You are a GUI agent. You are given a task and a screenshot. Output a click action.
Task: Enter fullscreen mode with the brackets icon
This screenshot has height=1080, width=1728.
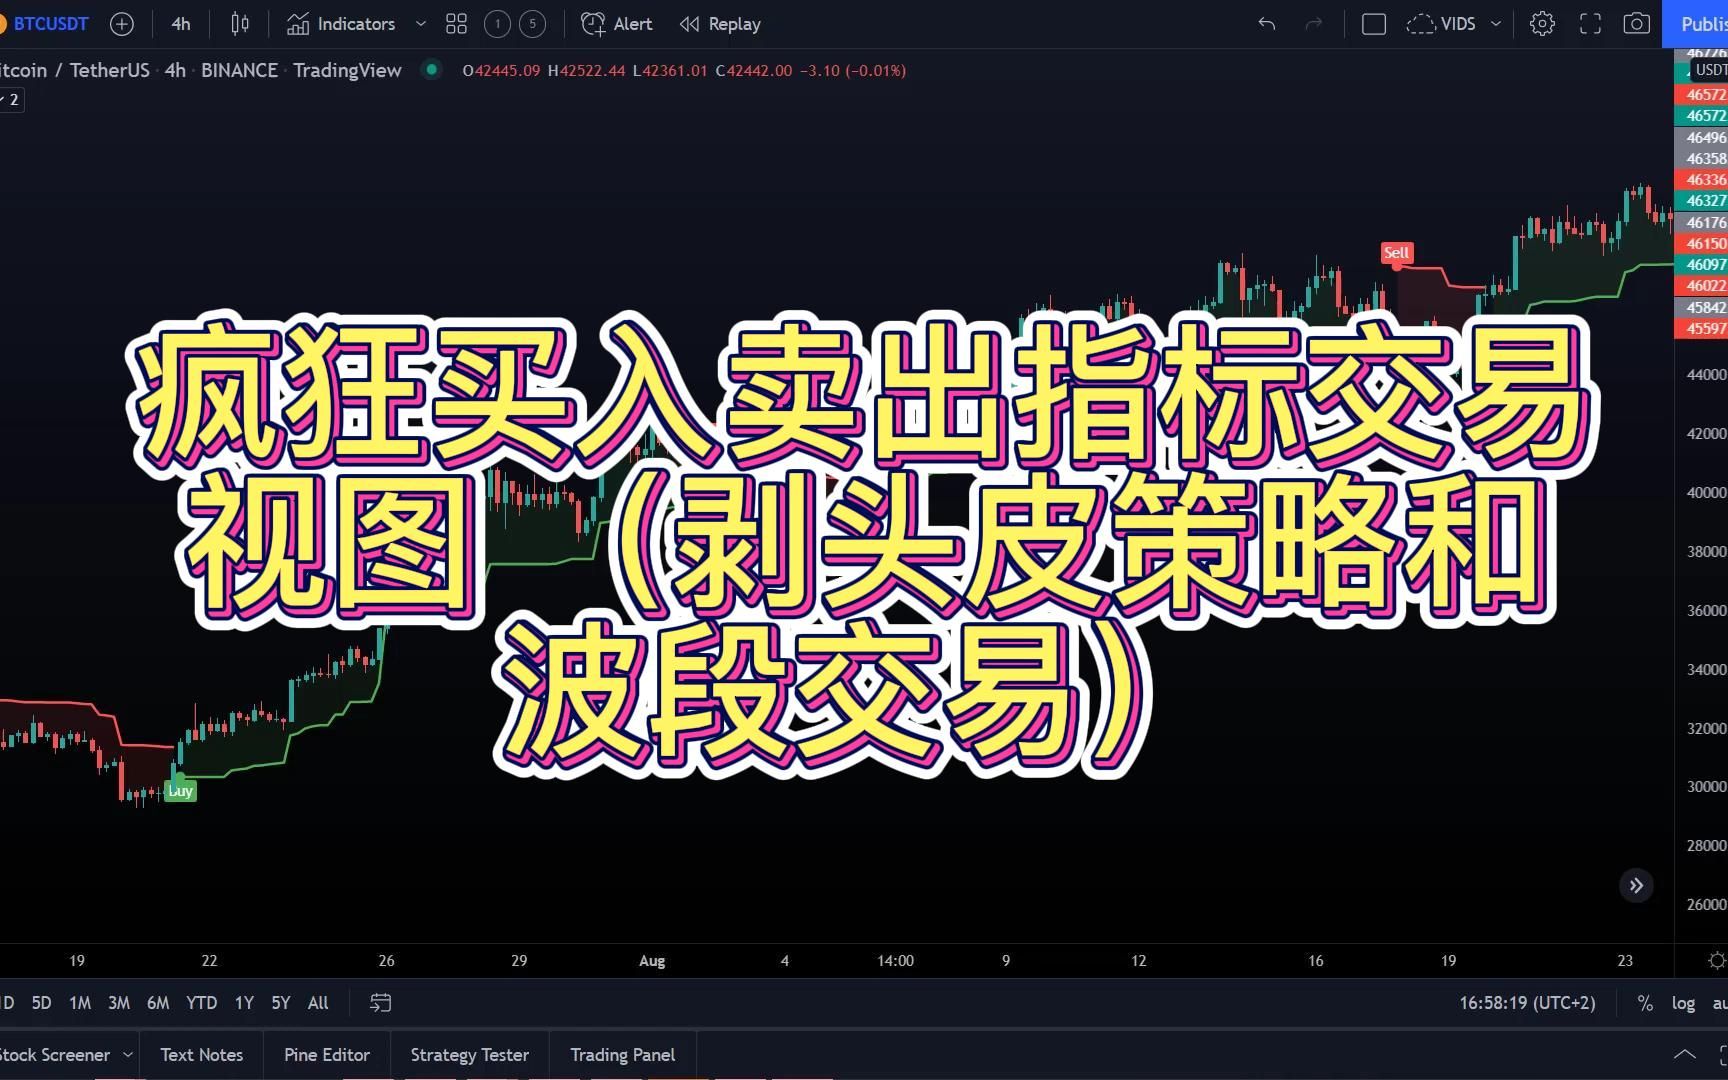click(x=1589, y=23)
